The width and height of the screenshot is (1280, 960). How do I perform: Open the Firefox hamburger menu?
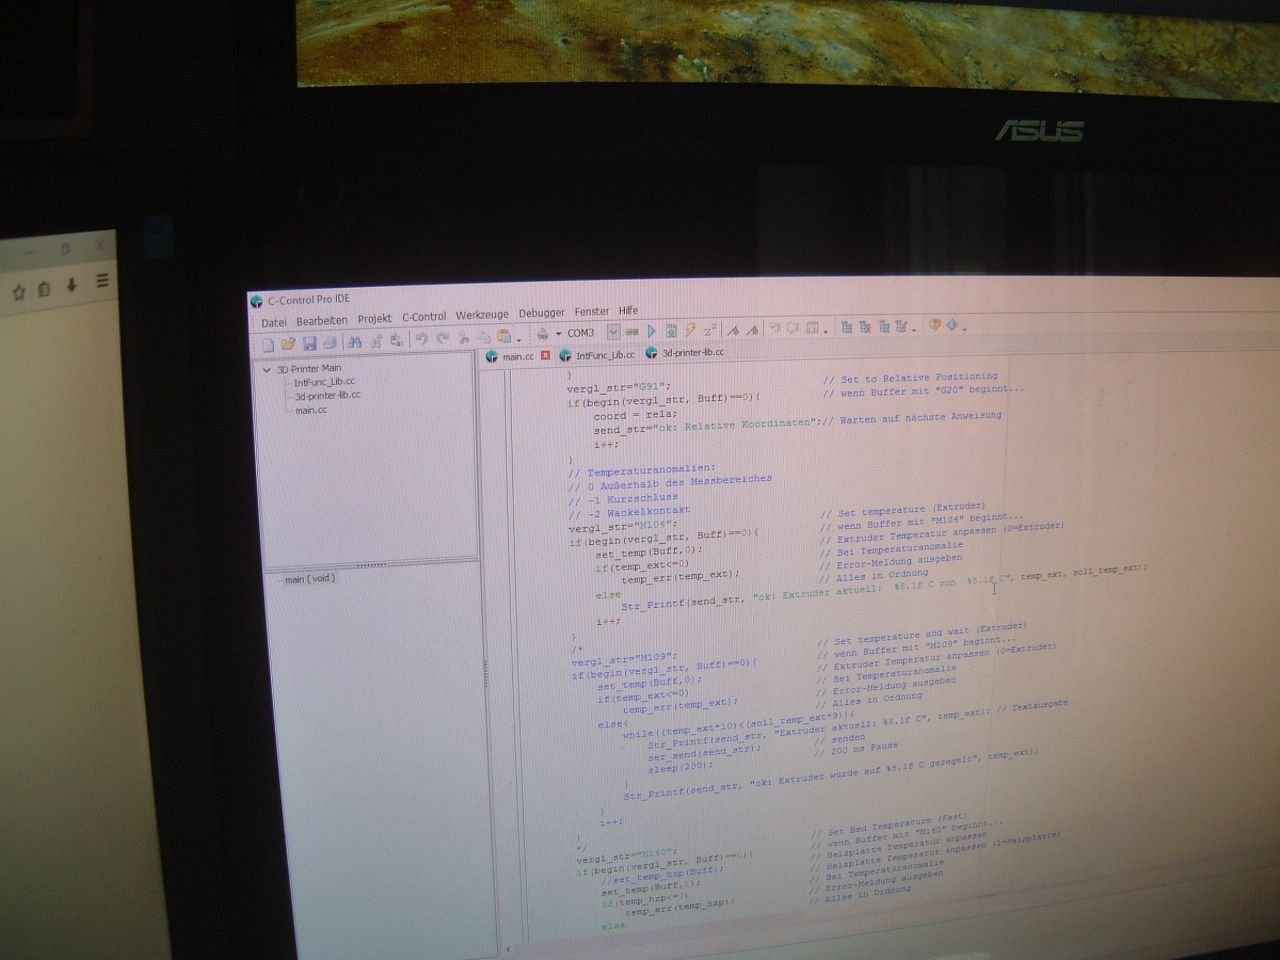point(102,283)
